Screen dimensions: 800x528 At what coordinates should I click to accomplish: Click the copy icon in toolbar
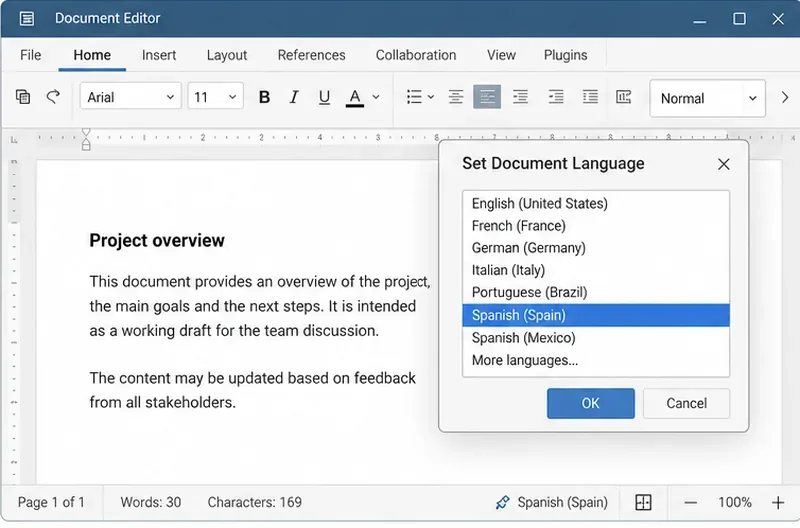pyautogui.click(x=23, y=96)
